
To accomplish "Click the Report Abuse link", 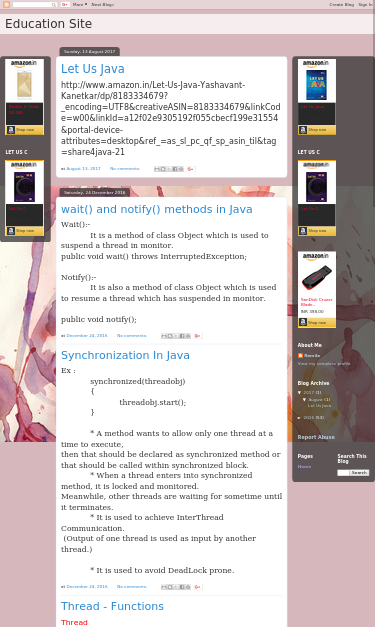I will [x=316, y=437].
